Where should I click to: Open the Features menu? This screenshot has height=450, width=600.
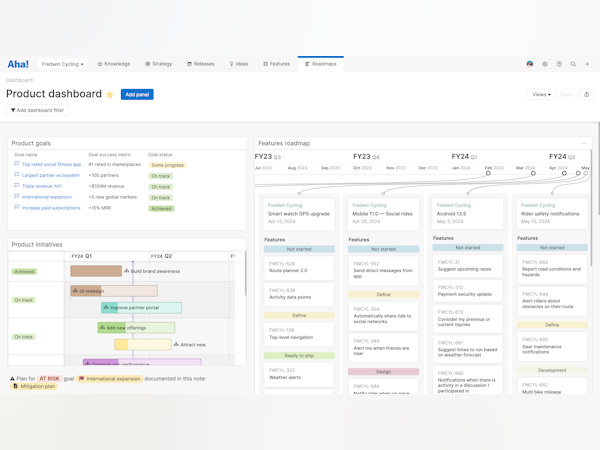(x=276, y=64)
